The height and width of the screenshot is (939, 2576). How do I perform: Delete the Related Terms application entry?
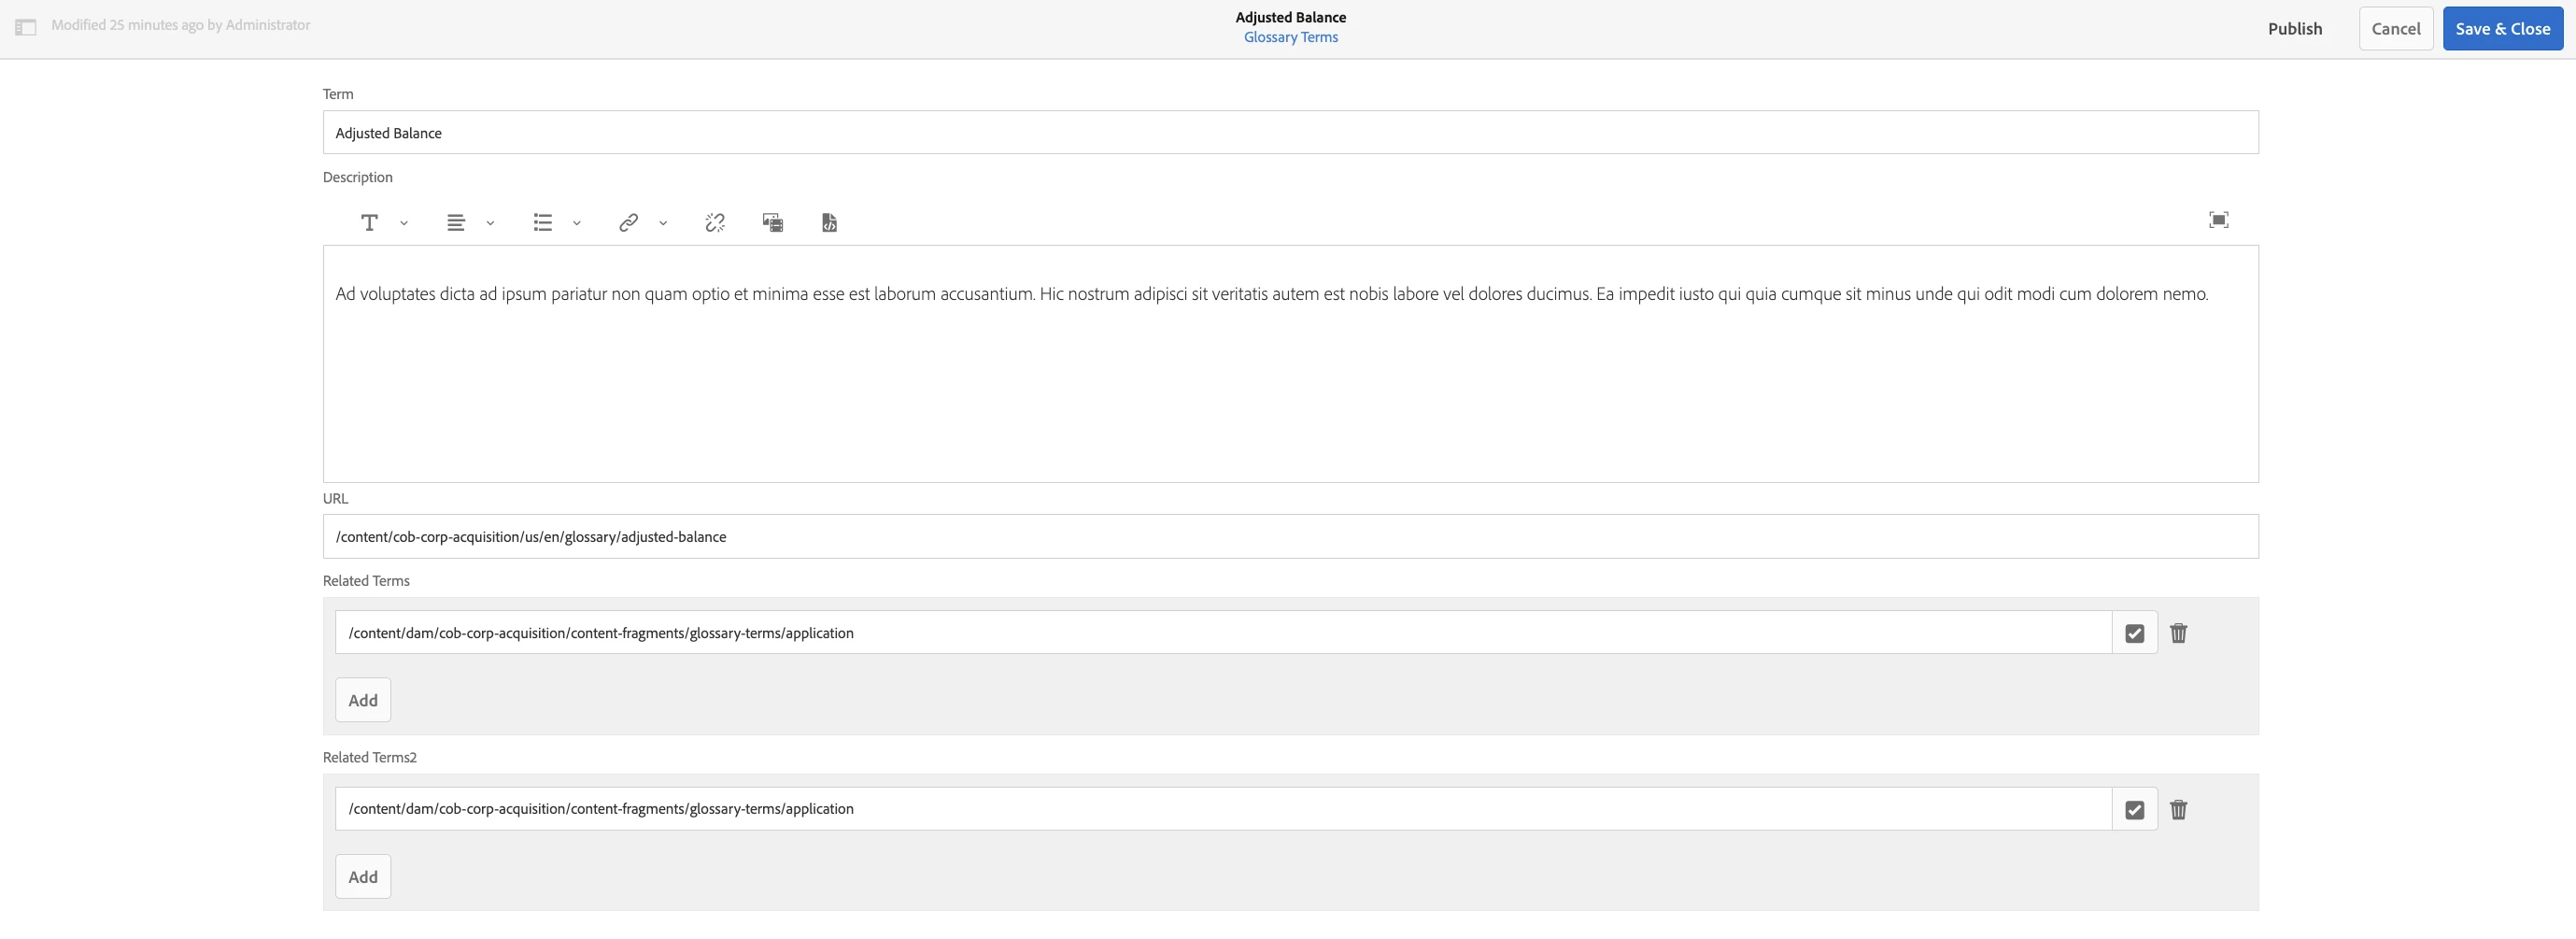coord(2178,633)
